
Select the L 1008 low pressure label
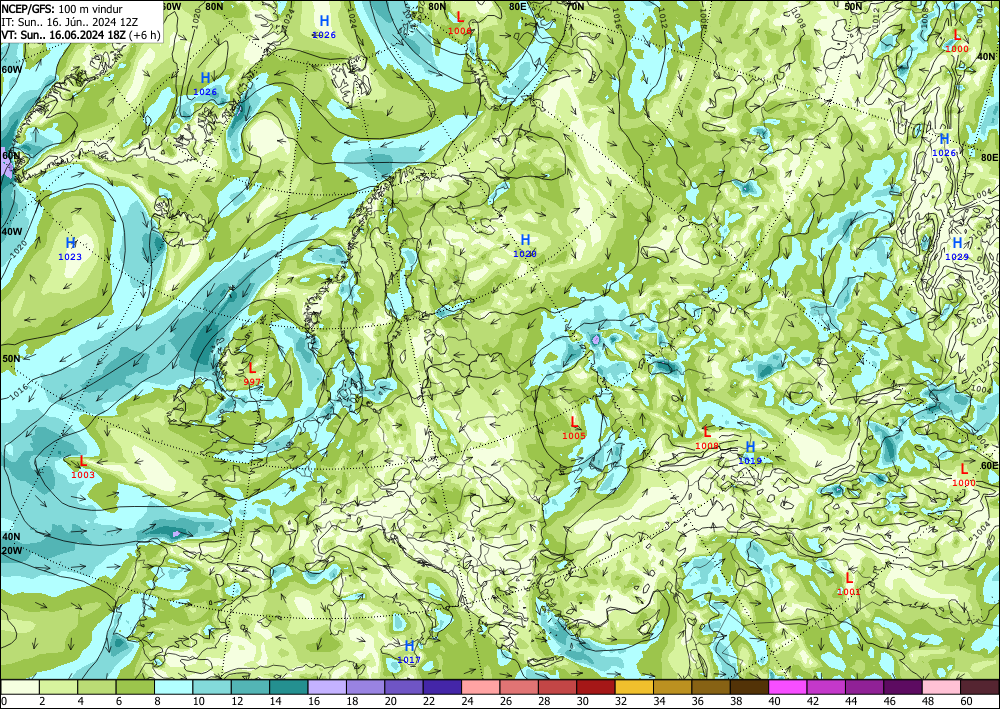tap(707, 438)
